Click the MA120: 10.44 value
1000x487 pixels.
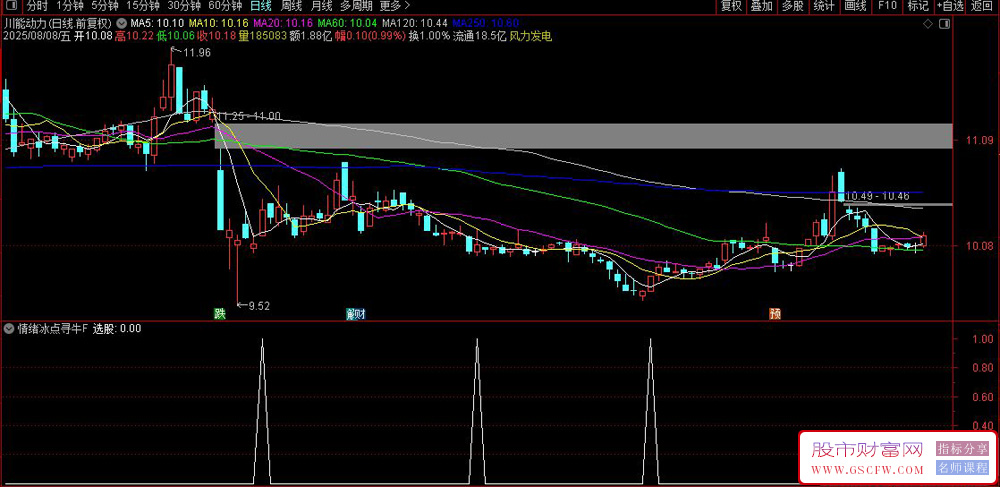tap(414, 24)
